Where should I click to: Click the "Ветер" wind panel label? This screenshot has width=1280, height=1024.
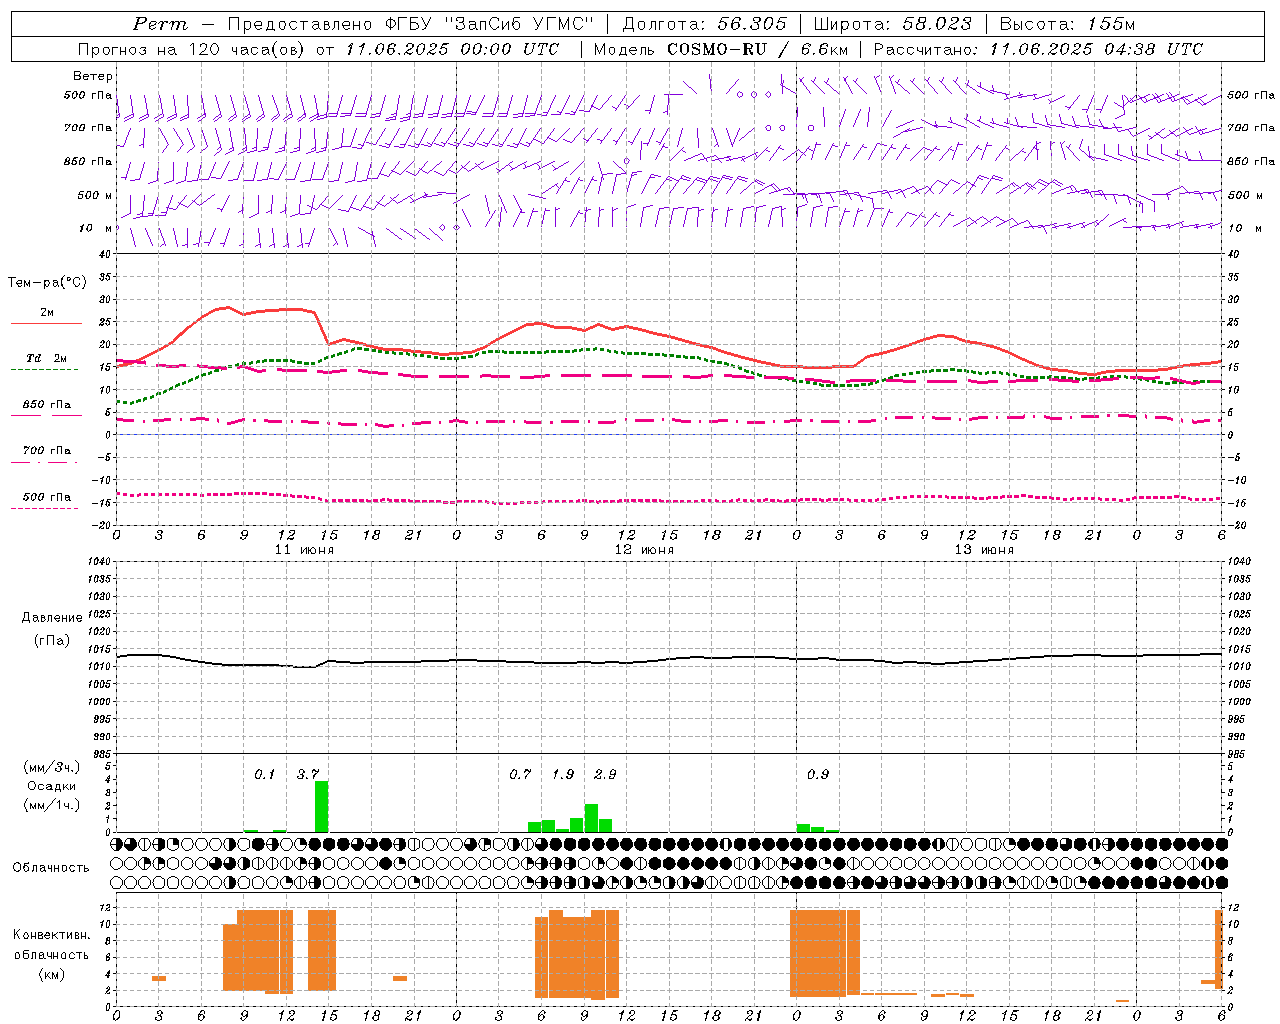pyautogui.click(x=93, y=76)
